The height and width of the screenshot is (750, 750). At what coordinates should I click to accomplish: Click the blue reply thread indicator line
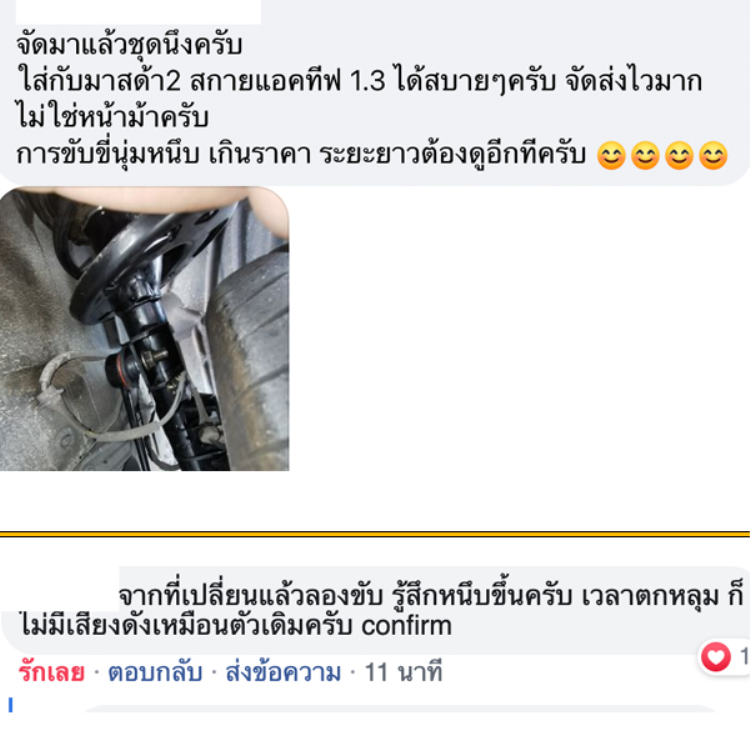tap(11, 705)
